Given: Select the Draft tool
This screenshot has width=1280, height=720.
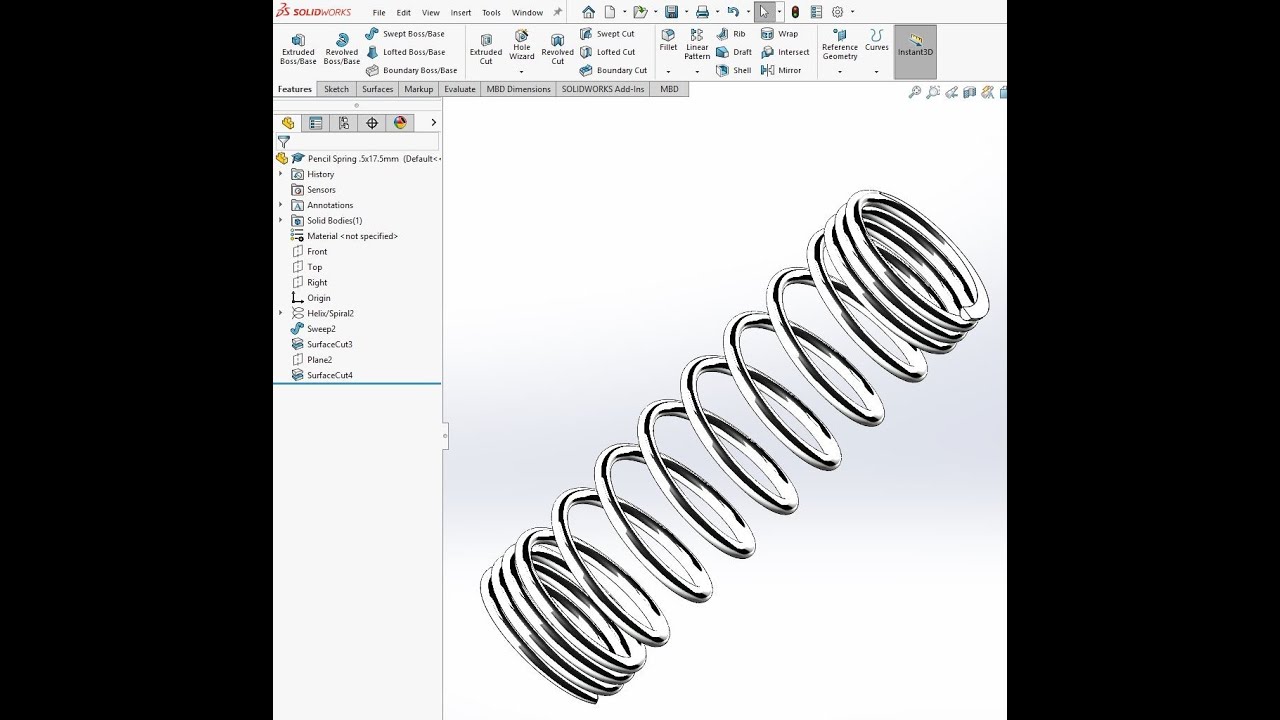Looking at the screenshot, I should (734, 52).
